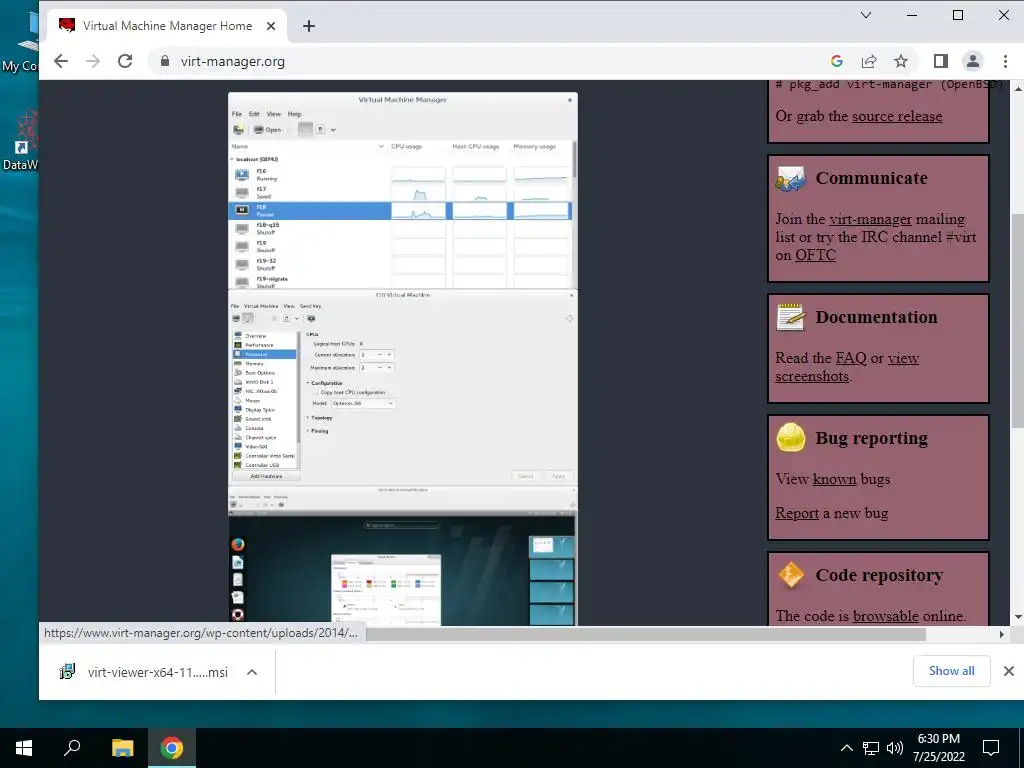The height and width of the screenshot is (768, 1024).
Task: Open the Chrome profile avatar
Action: 972,61
